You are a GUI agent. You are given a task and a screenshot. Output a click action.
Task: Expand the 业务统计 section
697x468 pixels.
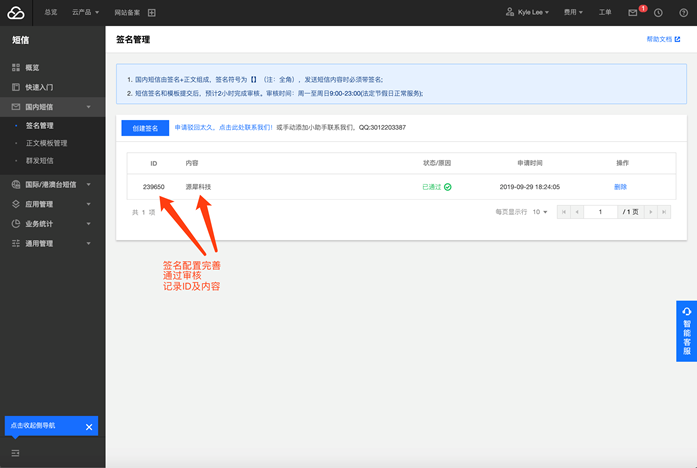[x=88, y=224]
